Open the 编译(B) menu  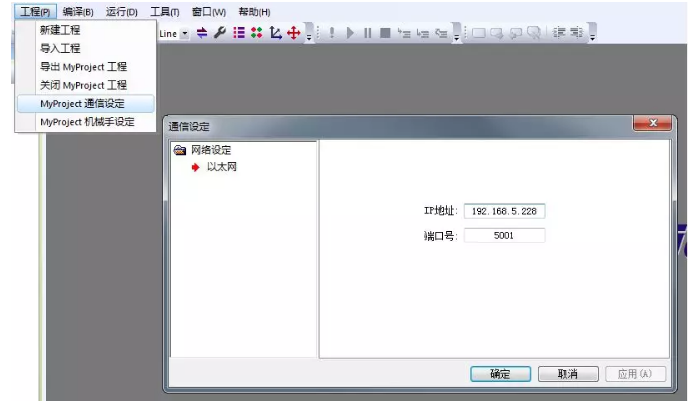pyautogui.click(x=78, y=12)
